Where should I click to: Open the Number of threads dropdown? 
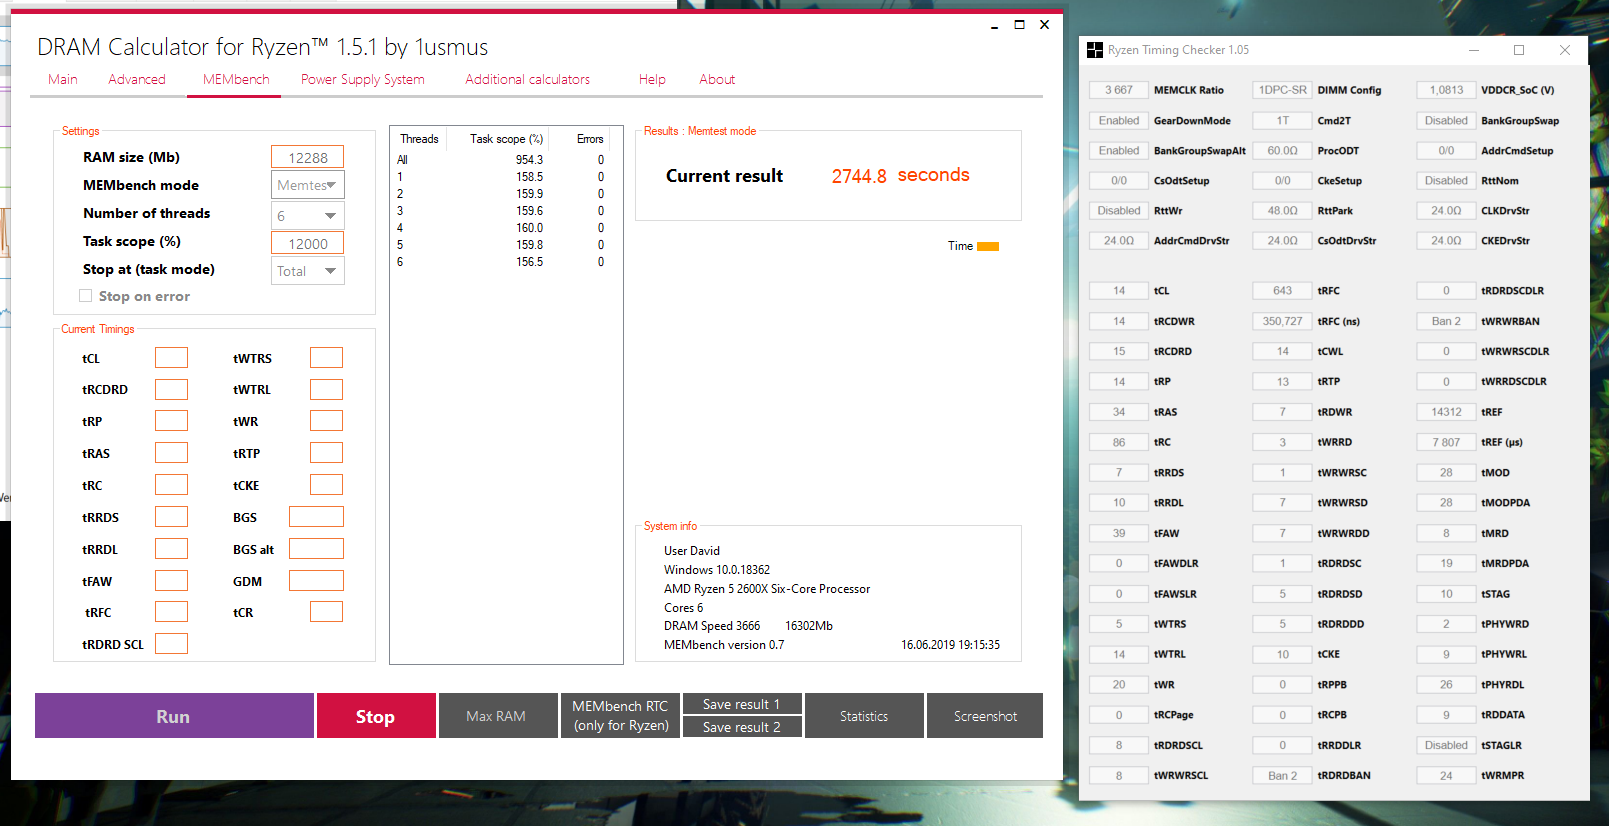pyautogui.click(x=308, y=216)
